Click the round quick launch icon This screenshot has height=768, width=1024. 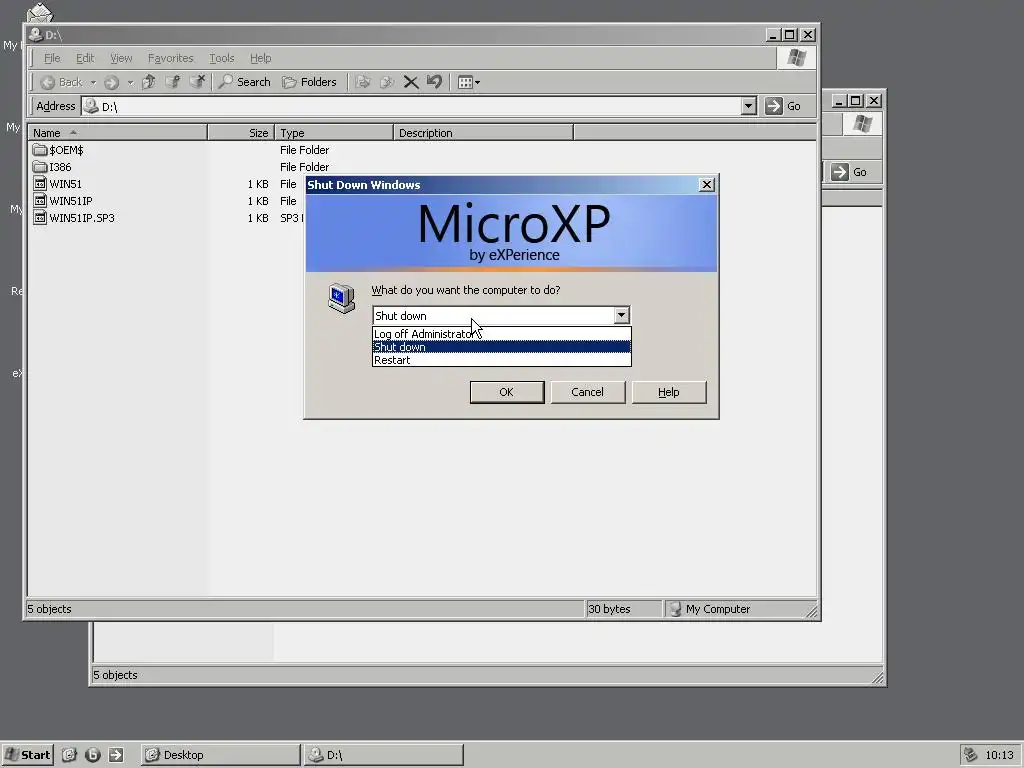click(93, 755)
